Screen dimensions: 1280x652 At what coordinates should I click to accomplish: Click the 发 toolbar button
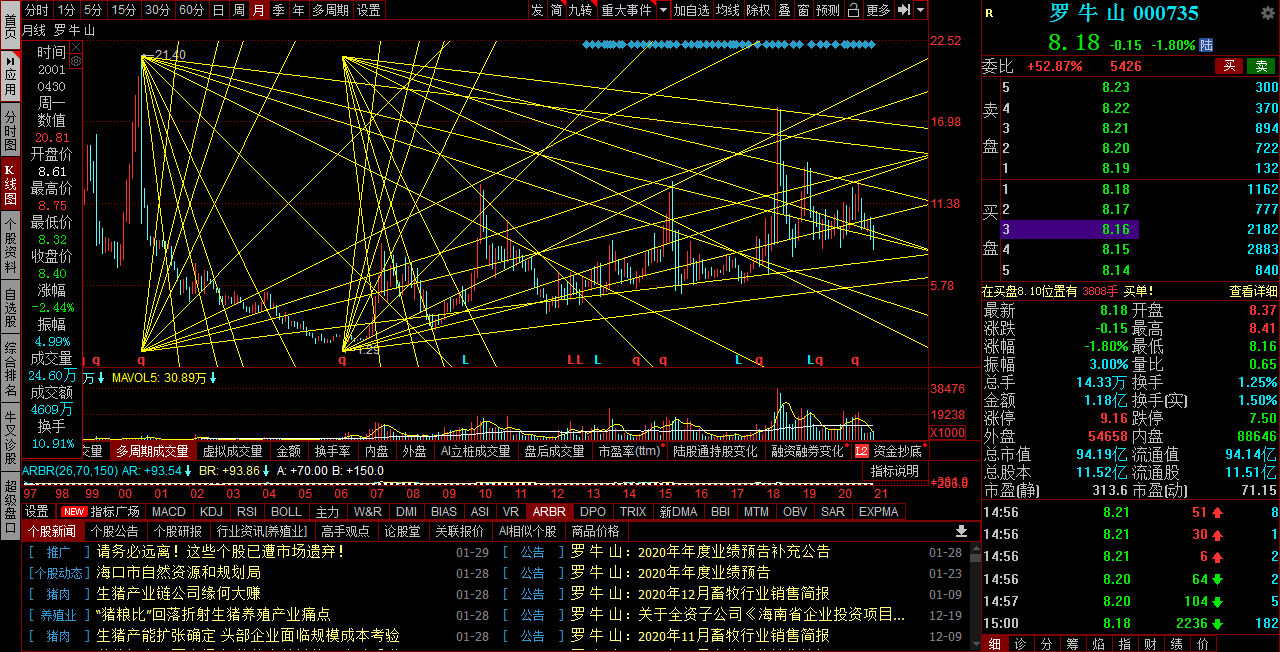pyautogui.click(x=537, y=10)
